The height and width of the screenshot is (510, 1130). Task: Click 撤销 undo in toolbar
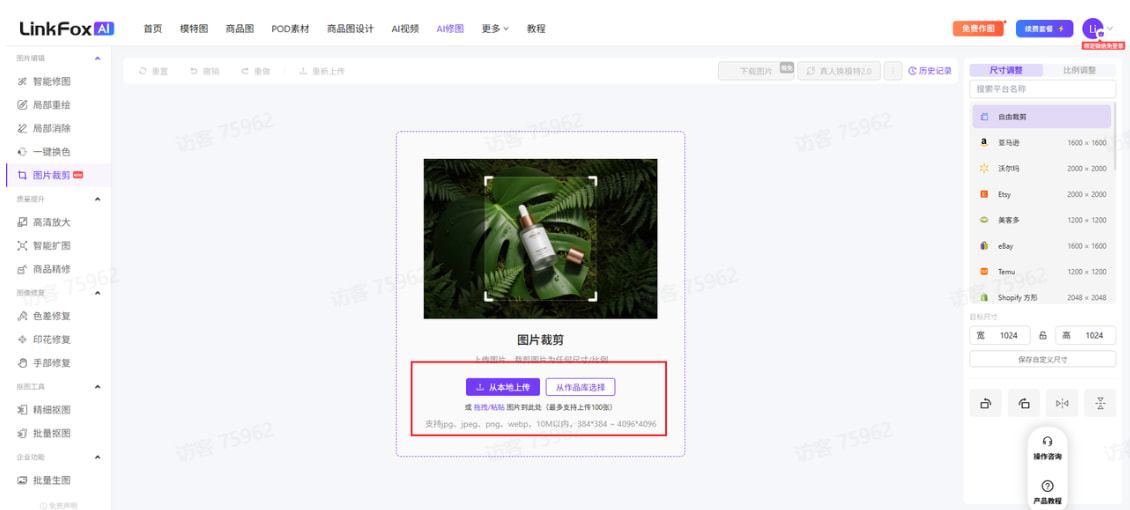pyautogui.click(x=205, y=71)
